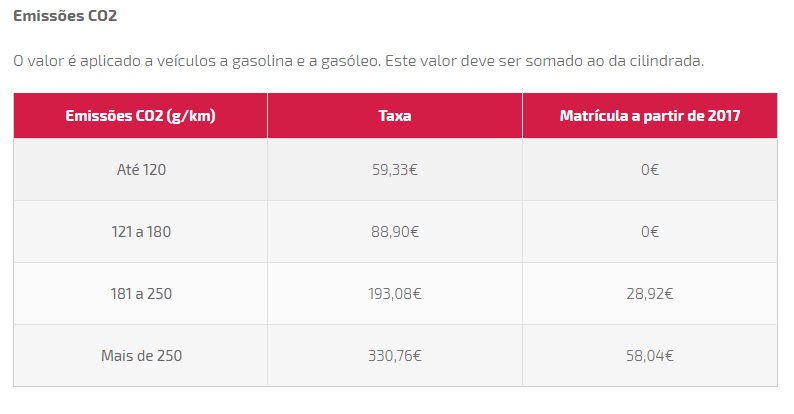Image resolution: width=794 pixels, height=414 pixels.
Task: Select the "121 a 180" emissions cell
Action: click(x=140, y=231)
